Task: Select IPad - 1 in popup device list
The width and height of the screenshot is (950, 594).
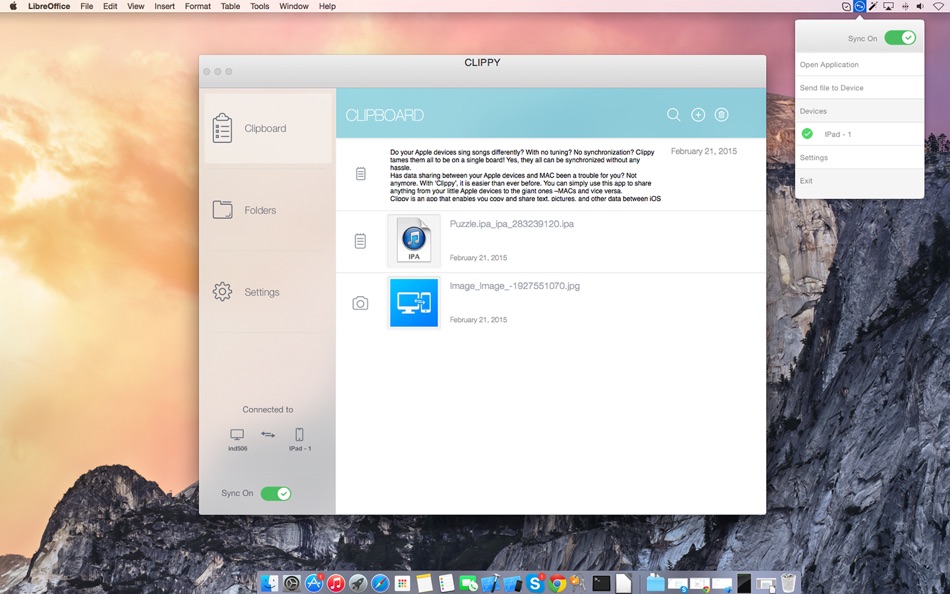Action: coord(859,134)
